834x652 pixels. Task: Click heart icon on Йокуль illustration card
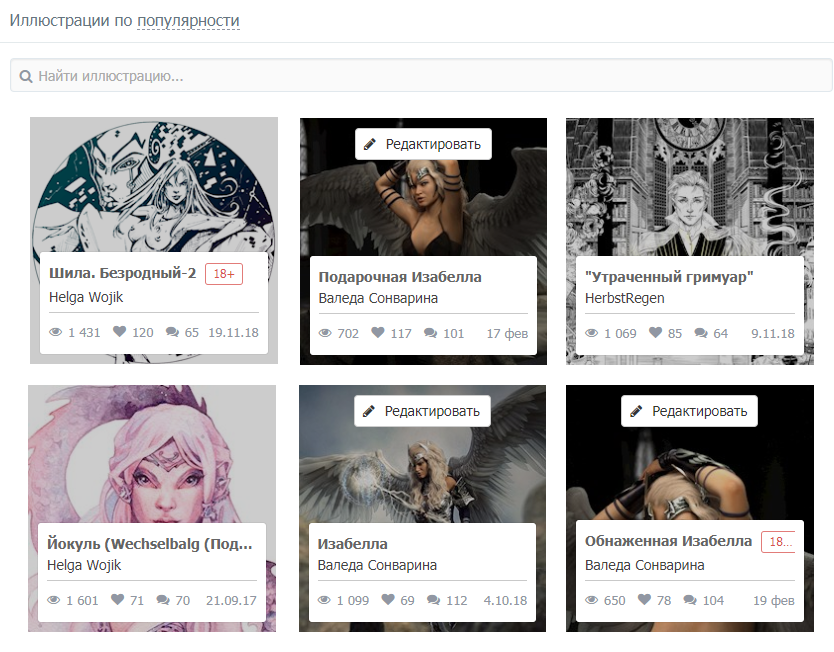[117, 600]
